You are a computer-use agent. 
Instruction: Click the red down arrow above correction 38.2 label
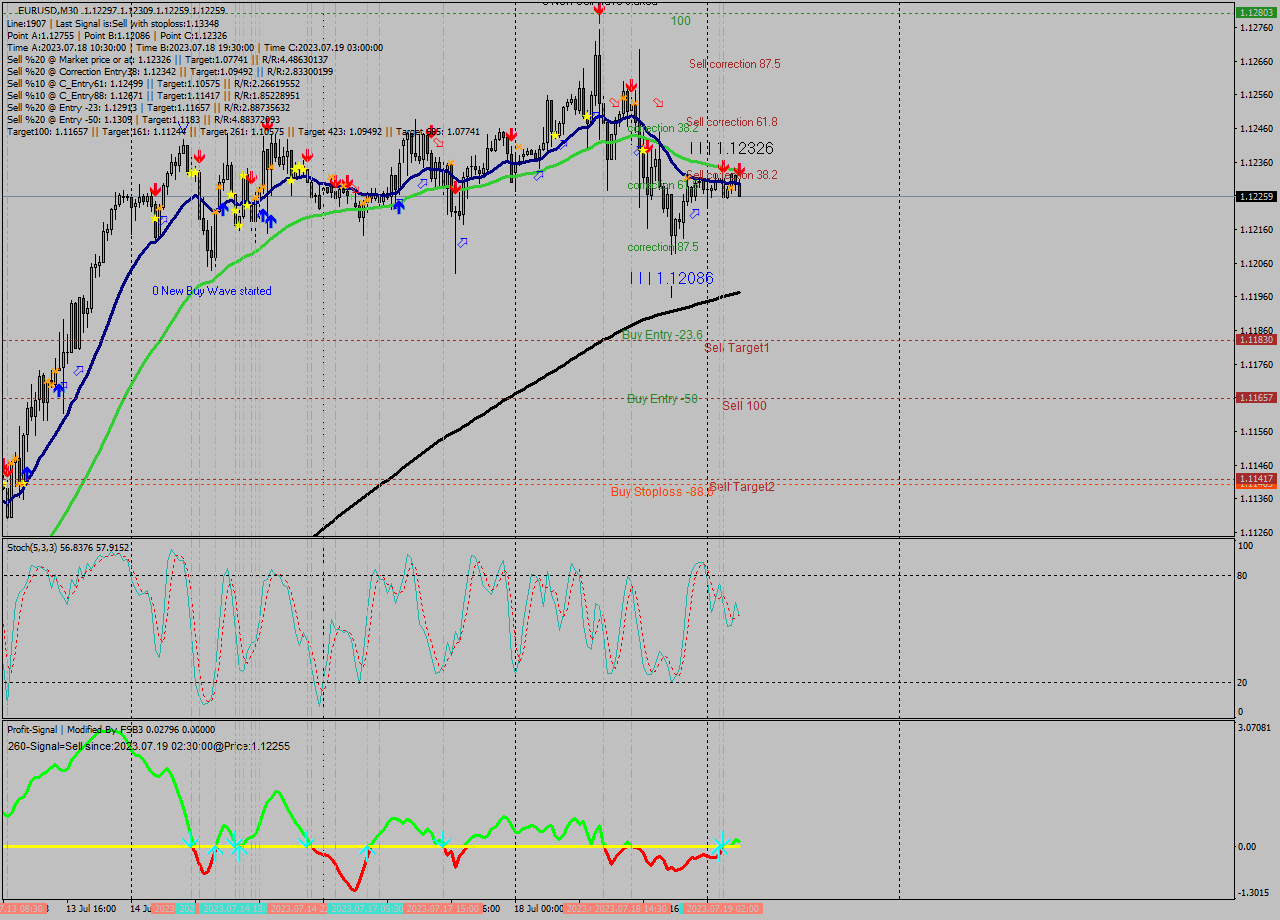click(x=629, y=88)
